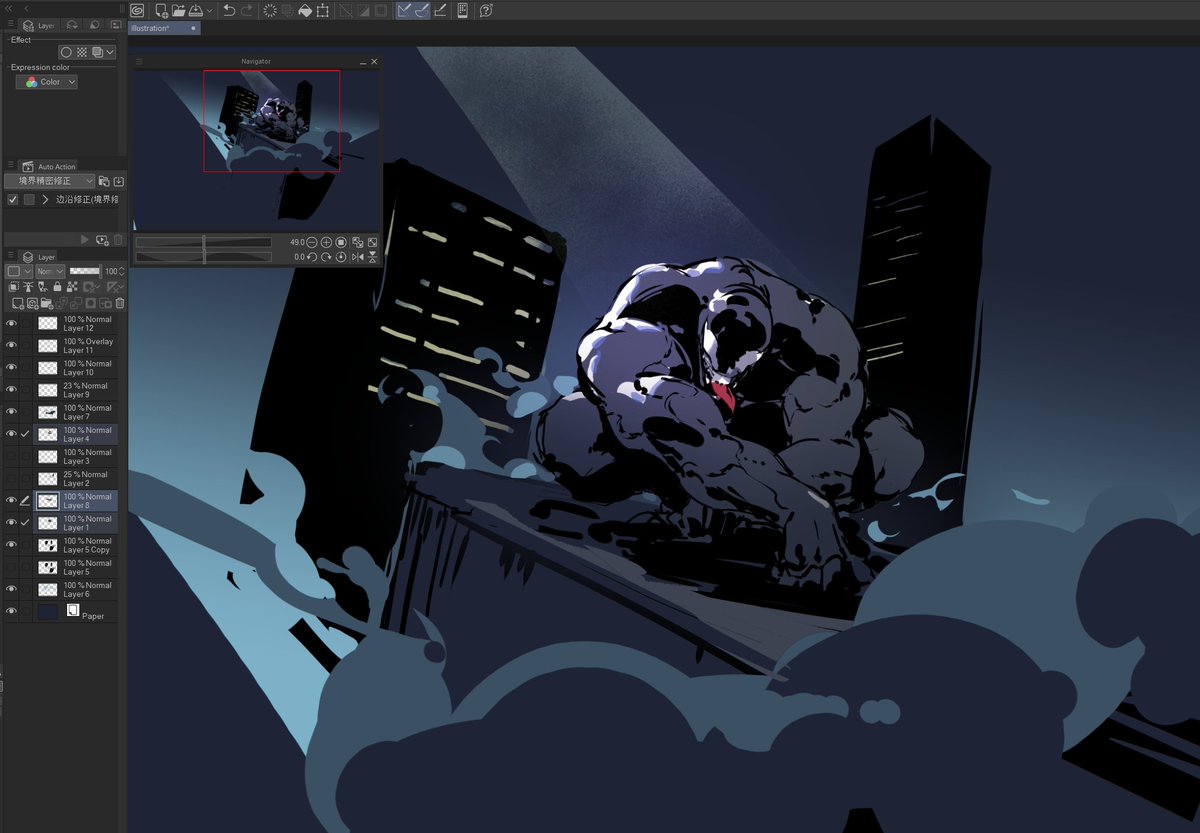Screen dimensions: 1200x833
Task: Zoom out in the Navigator
Action: tap(312, 242)
